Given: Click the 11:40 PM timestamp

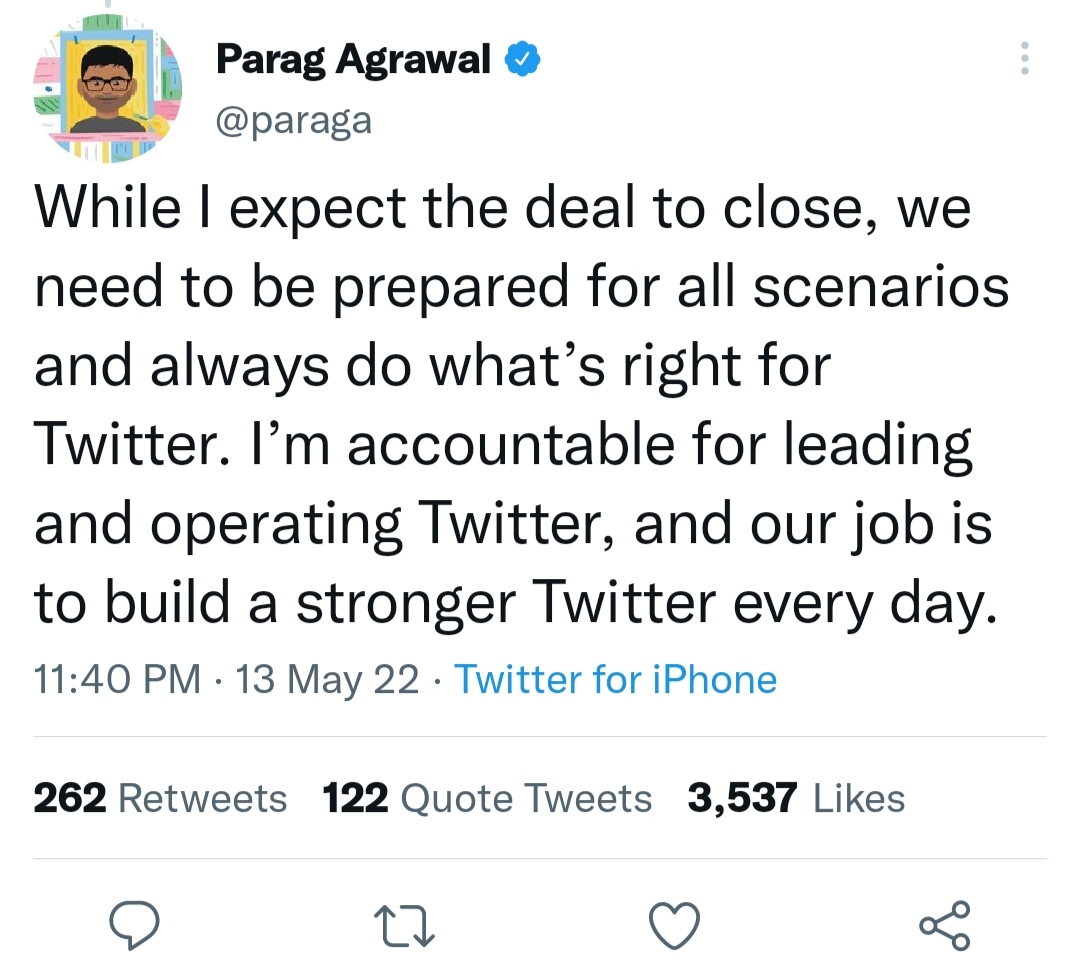Looking at the screenshot, I should pos(117,680).
